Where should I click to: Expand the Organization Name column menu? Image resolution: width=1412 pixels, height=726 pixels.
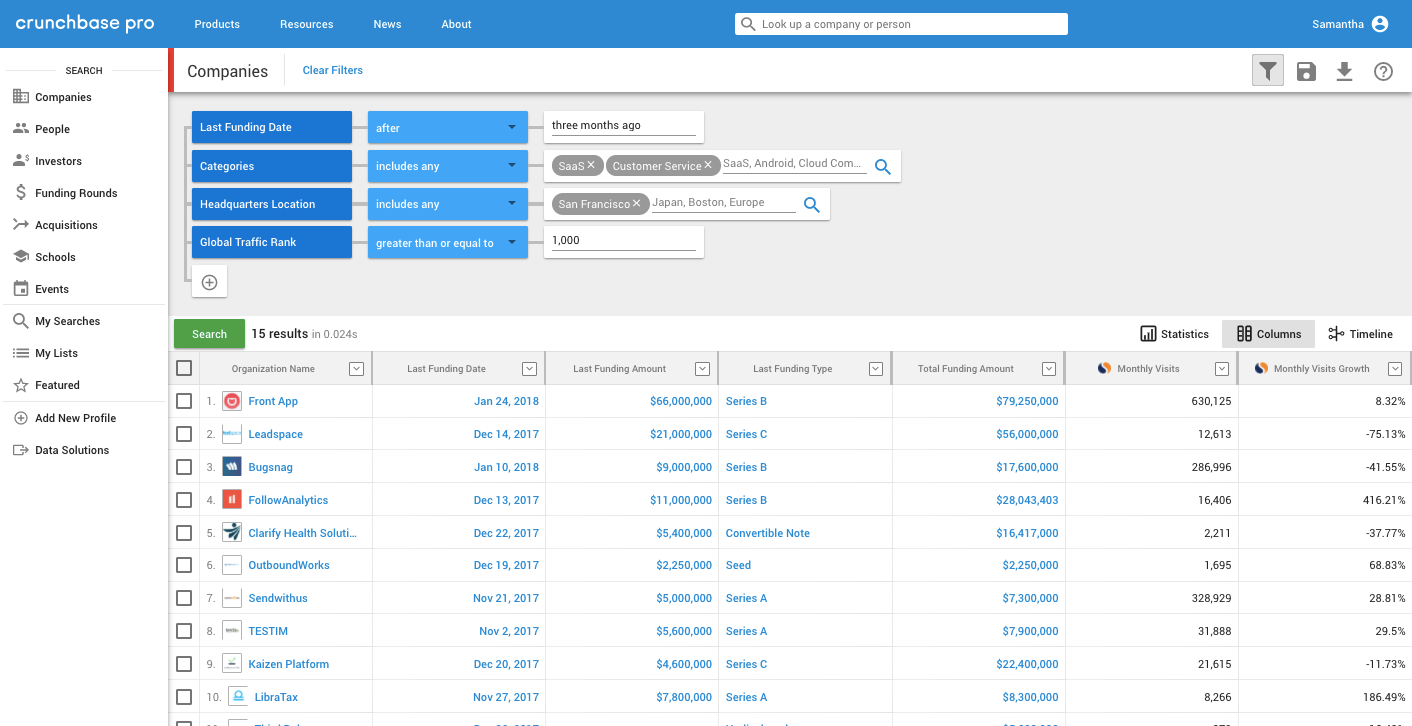(x=356, y=369)
